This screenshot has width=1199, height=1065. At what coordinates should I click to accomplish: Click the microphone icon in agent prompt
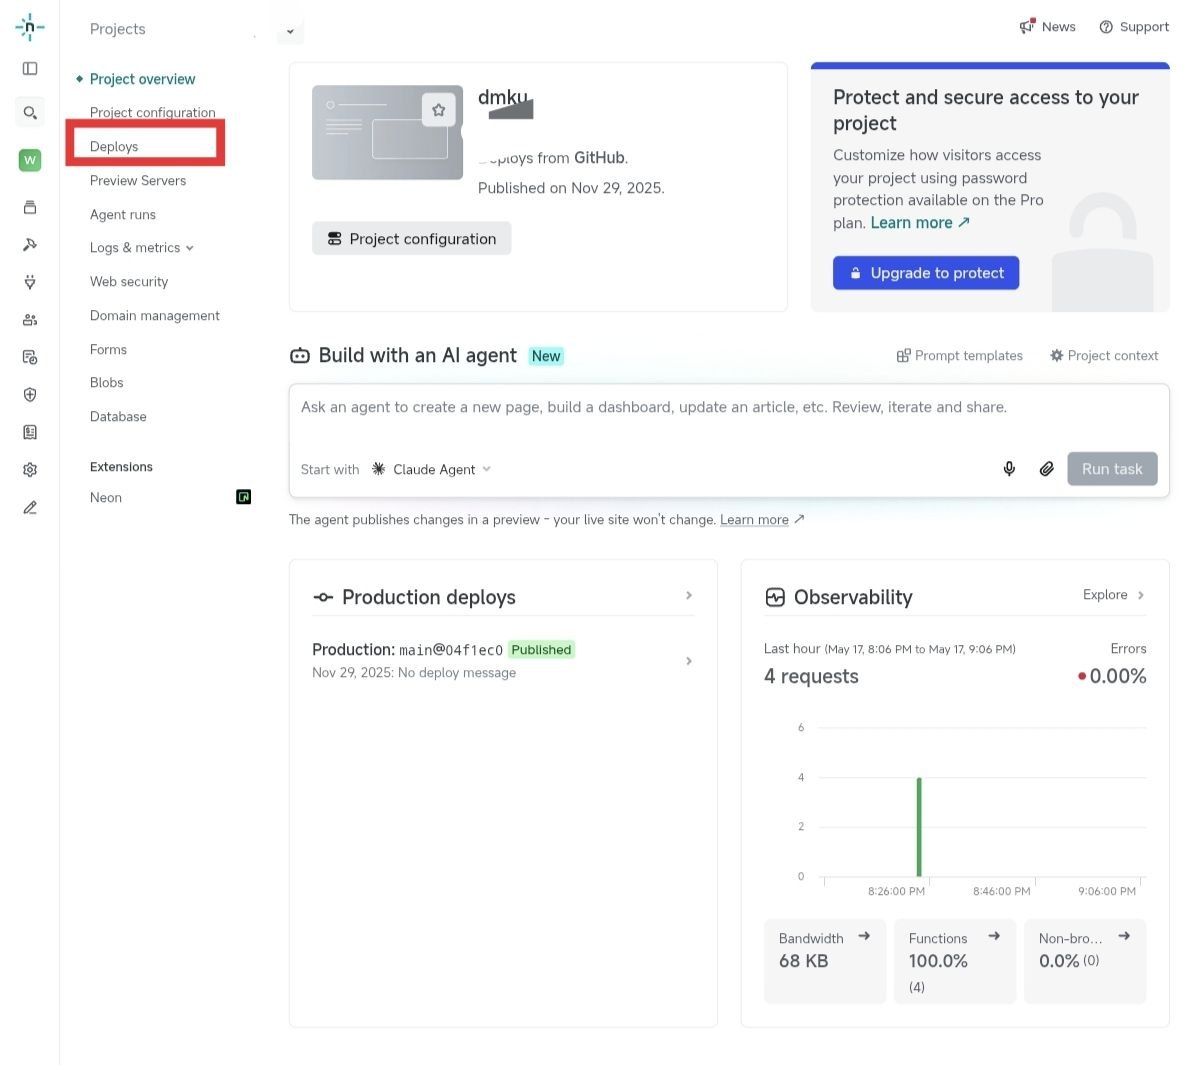pyautogui.click(x=1009, y=469)
